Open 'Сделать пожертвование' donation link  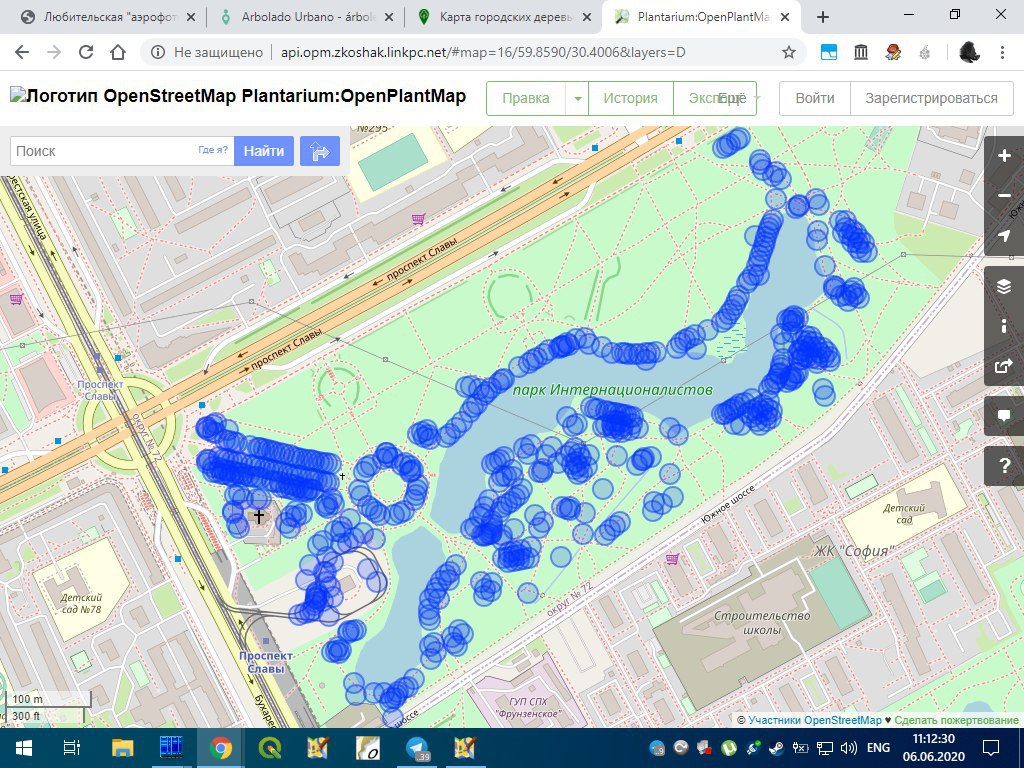tap(956, 720)
